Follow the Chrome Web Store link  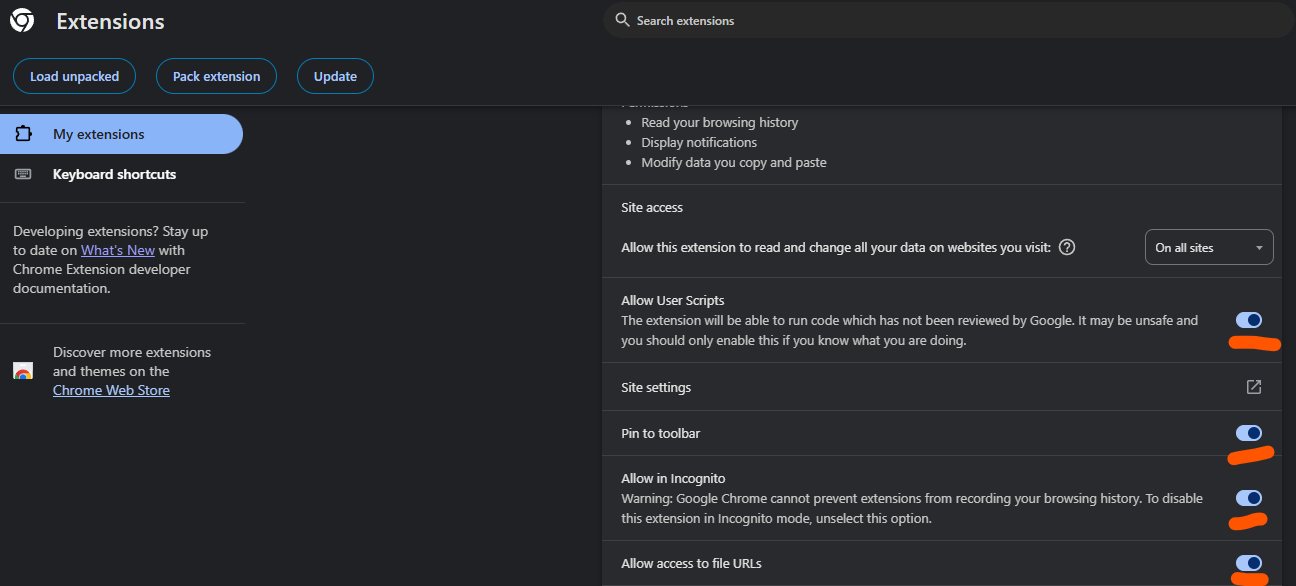tap(111, 390)
